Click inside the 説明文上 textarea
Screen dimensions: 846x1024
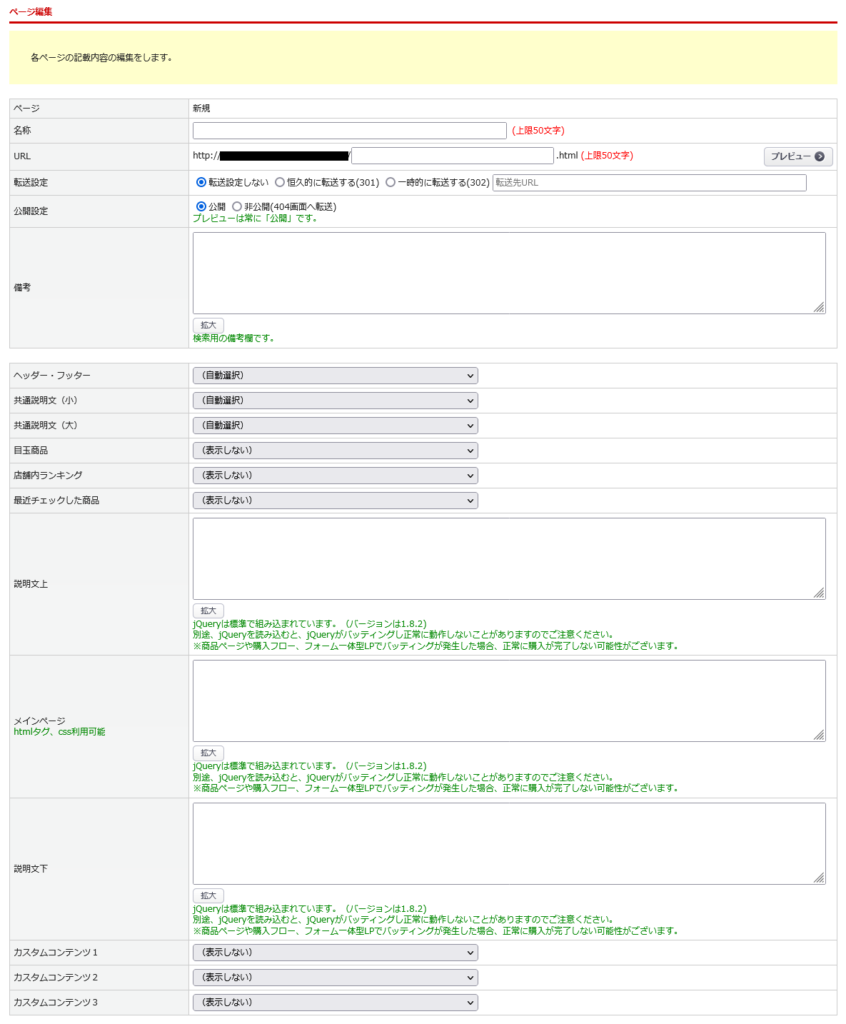click(509, 558)
